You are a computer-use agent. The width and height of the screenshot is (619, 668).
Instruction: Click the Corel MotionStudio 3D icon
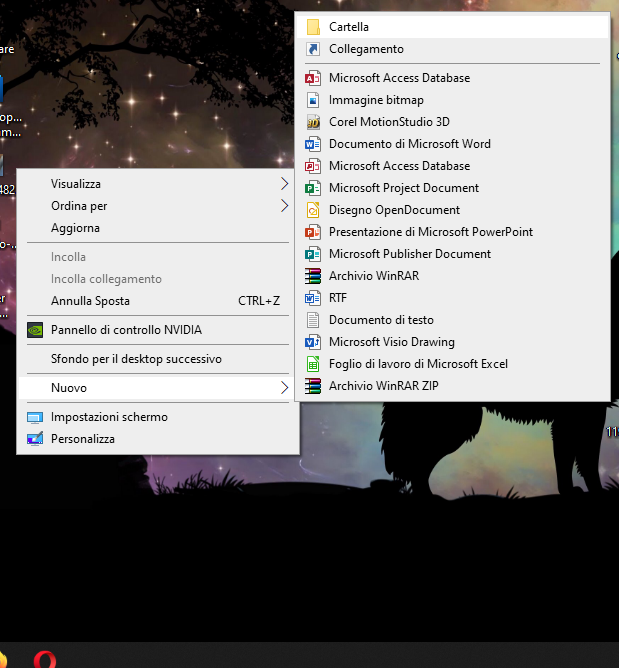tap(312, 122)
